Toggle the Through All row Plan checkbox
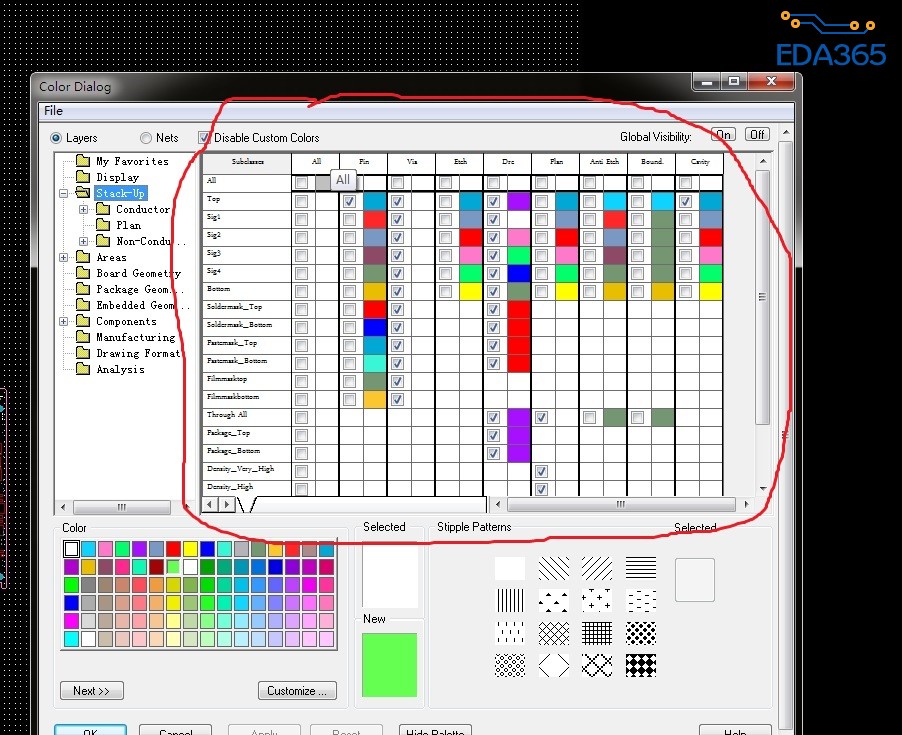902x735 pixels. tap(541, 418)
